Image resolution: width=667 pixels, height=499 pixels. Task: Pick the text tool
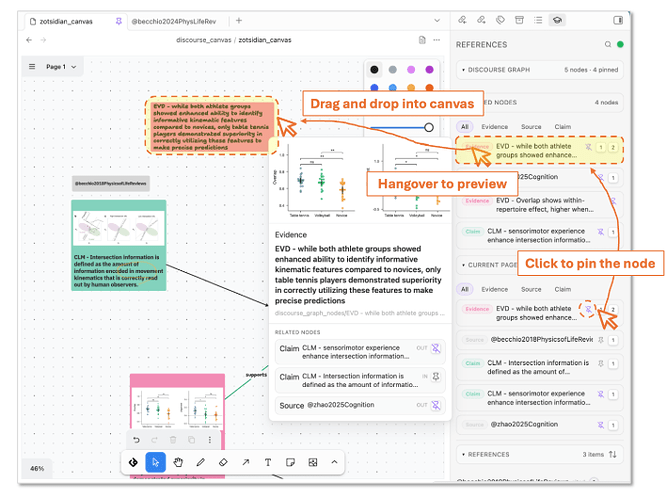pos(268,462)
